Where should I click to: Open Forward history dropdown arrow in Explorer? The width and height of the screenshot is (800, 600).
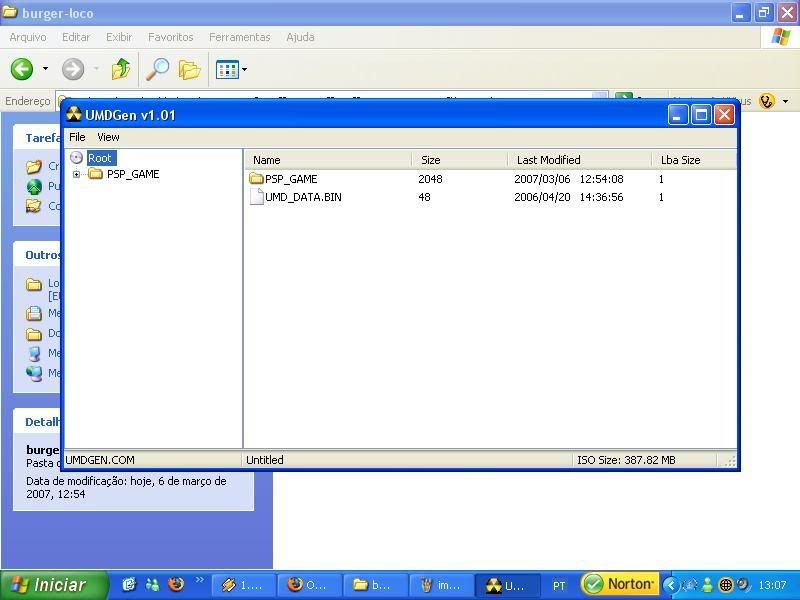[96, 68]
